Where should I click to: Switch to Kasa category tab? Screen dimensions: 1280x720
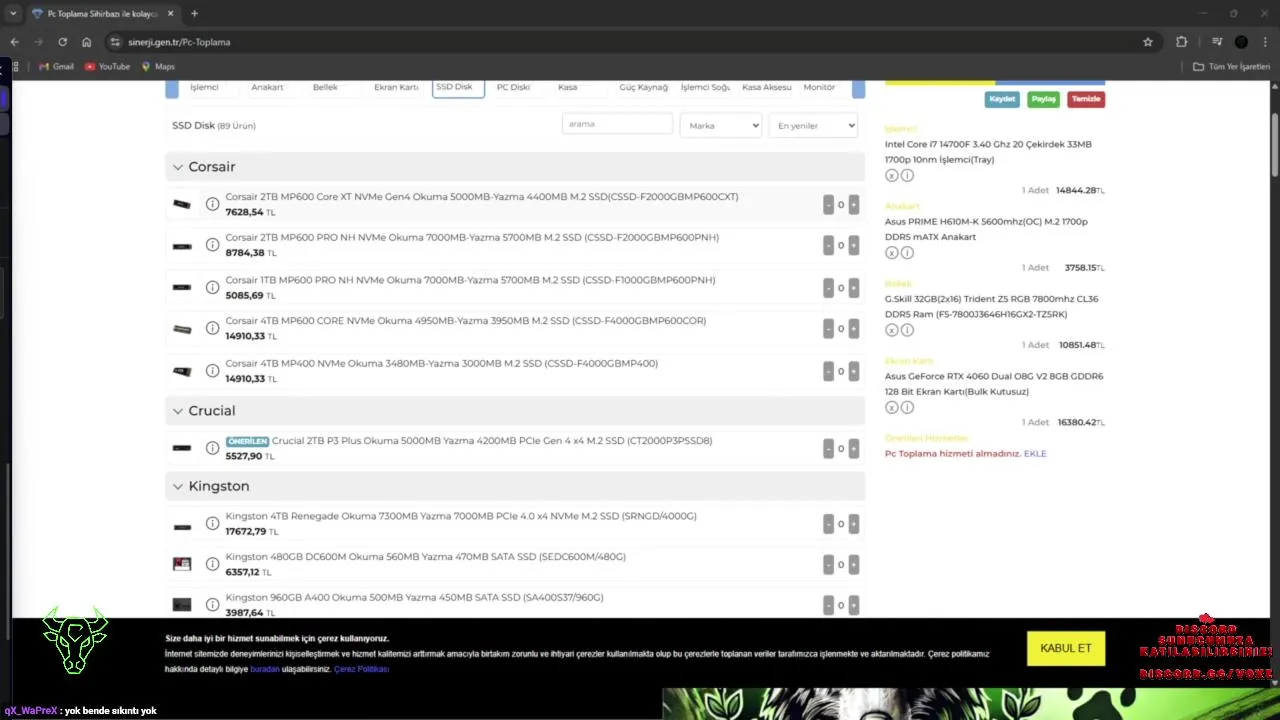pos(567,87)
